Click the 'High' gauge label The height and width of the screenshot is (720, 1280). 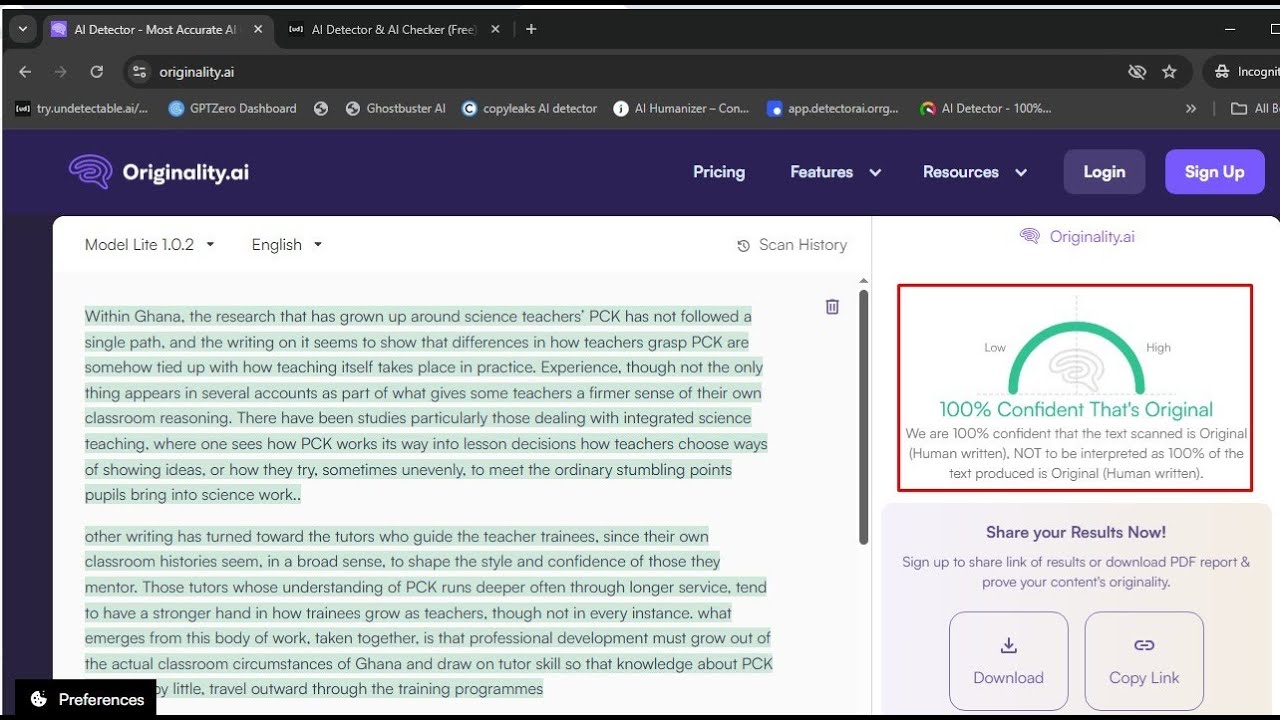pyautogui.click(x=1158, y=348)
